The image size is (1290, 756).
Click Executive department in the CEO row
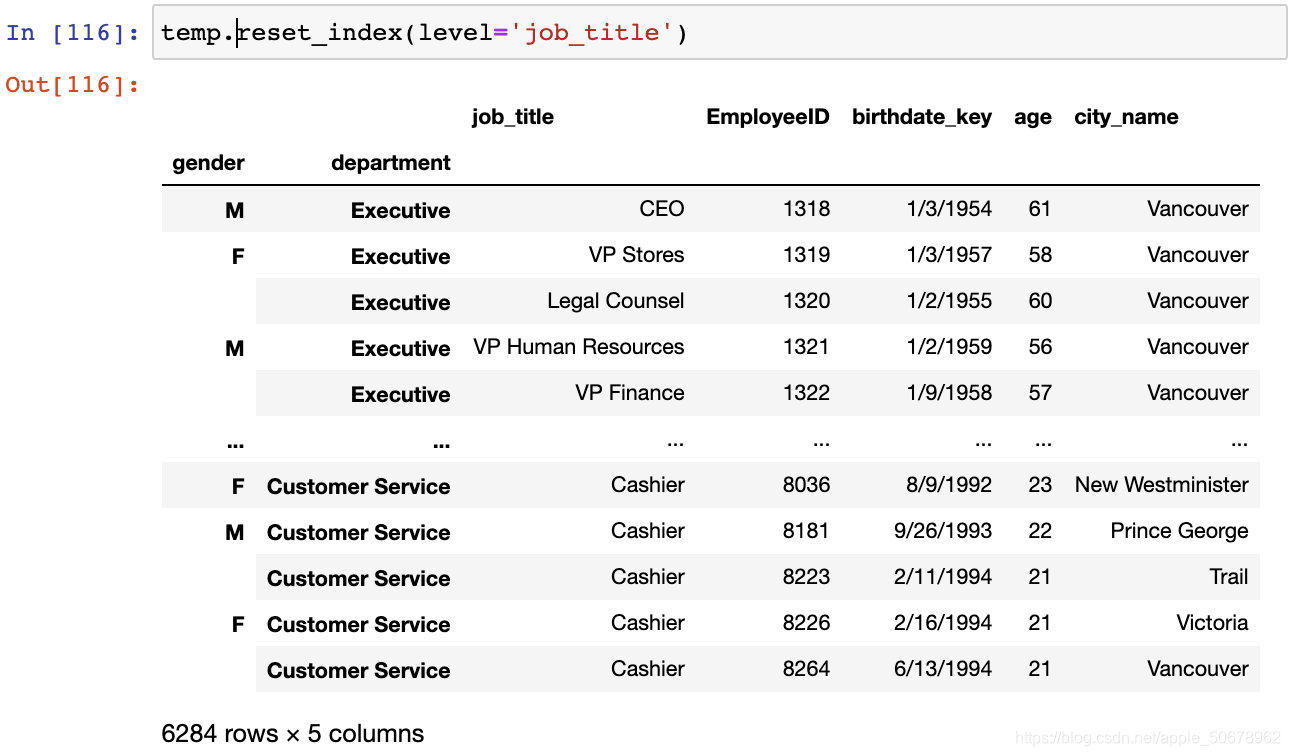coord(401,211)
